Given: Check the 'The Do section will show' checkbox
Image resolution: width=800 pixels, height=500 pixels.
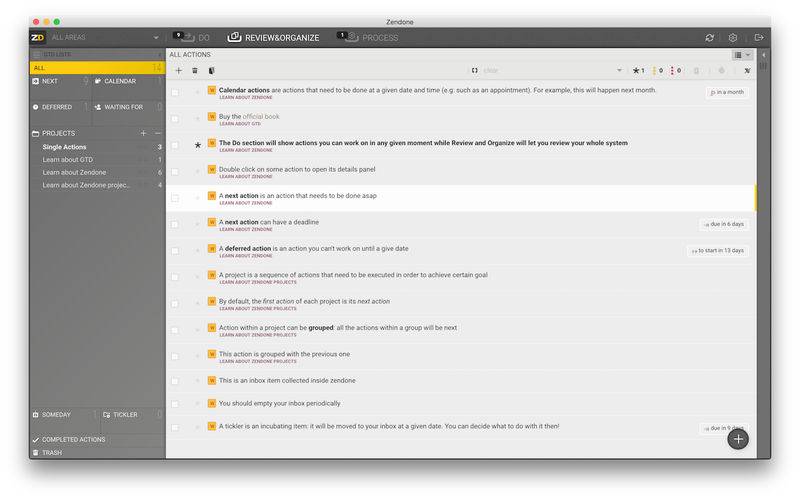Looking at the screenshot, I should [x=175, y=145].
